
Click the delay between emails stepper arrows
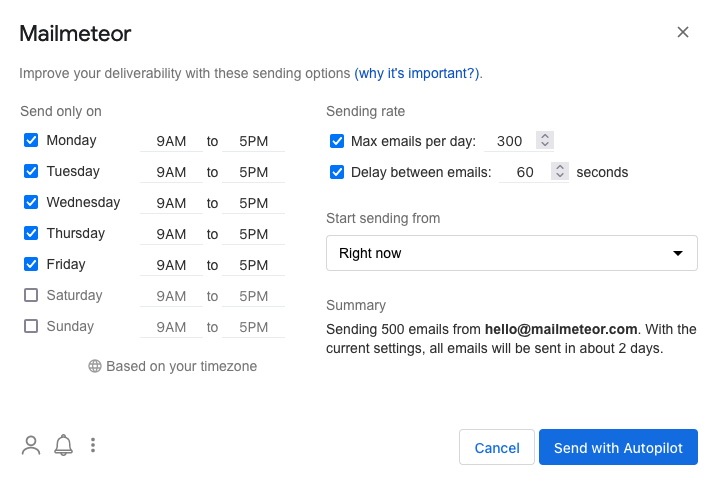tap(560, 171)
